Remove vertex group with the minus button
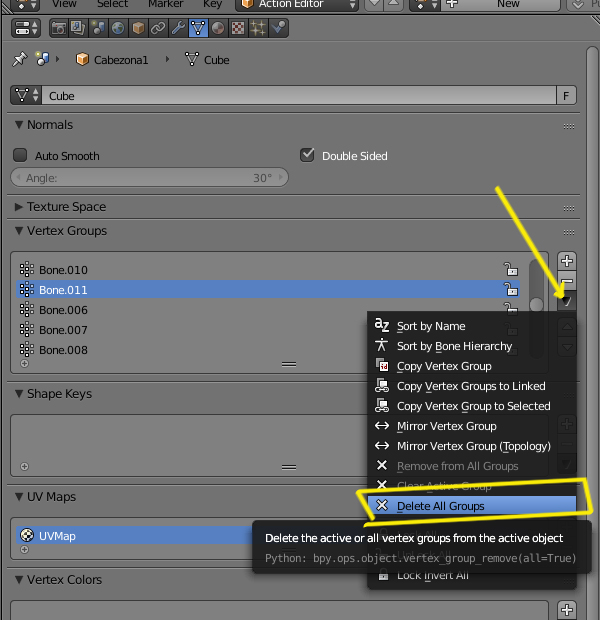 [567, 281]
